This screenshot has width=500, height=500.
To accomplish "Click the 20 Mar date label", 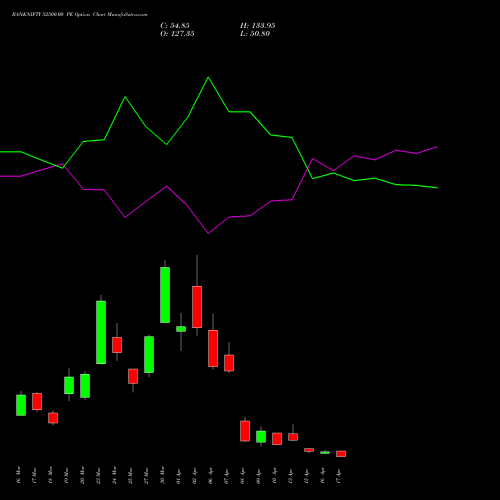I will 82,475.
